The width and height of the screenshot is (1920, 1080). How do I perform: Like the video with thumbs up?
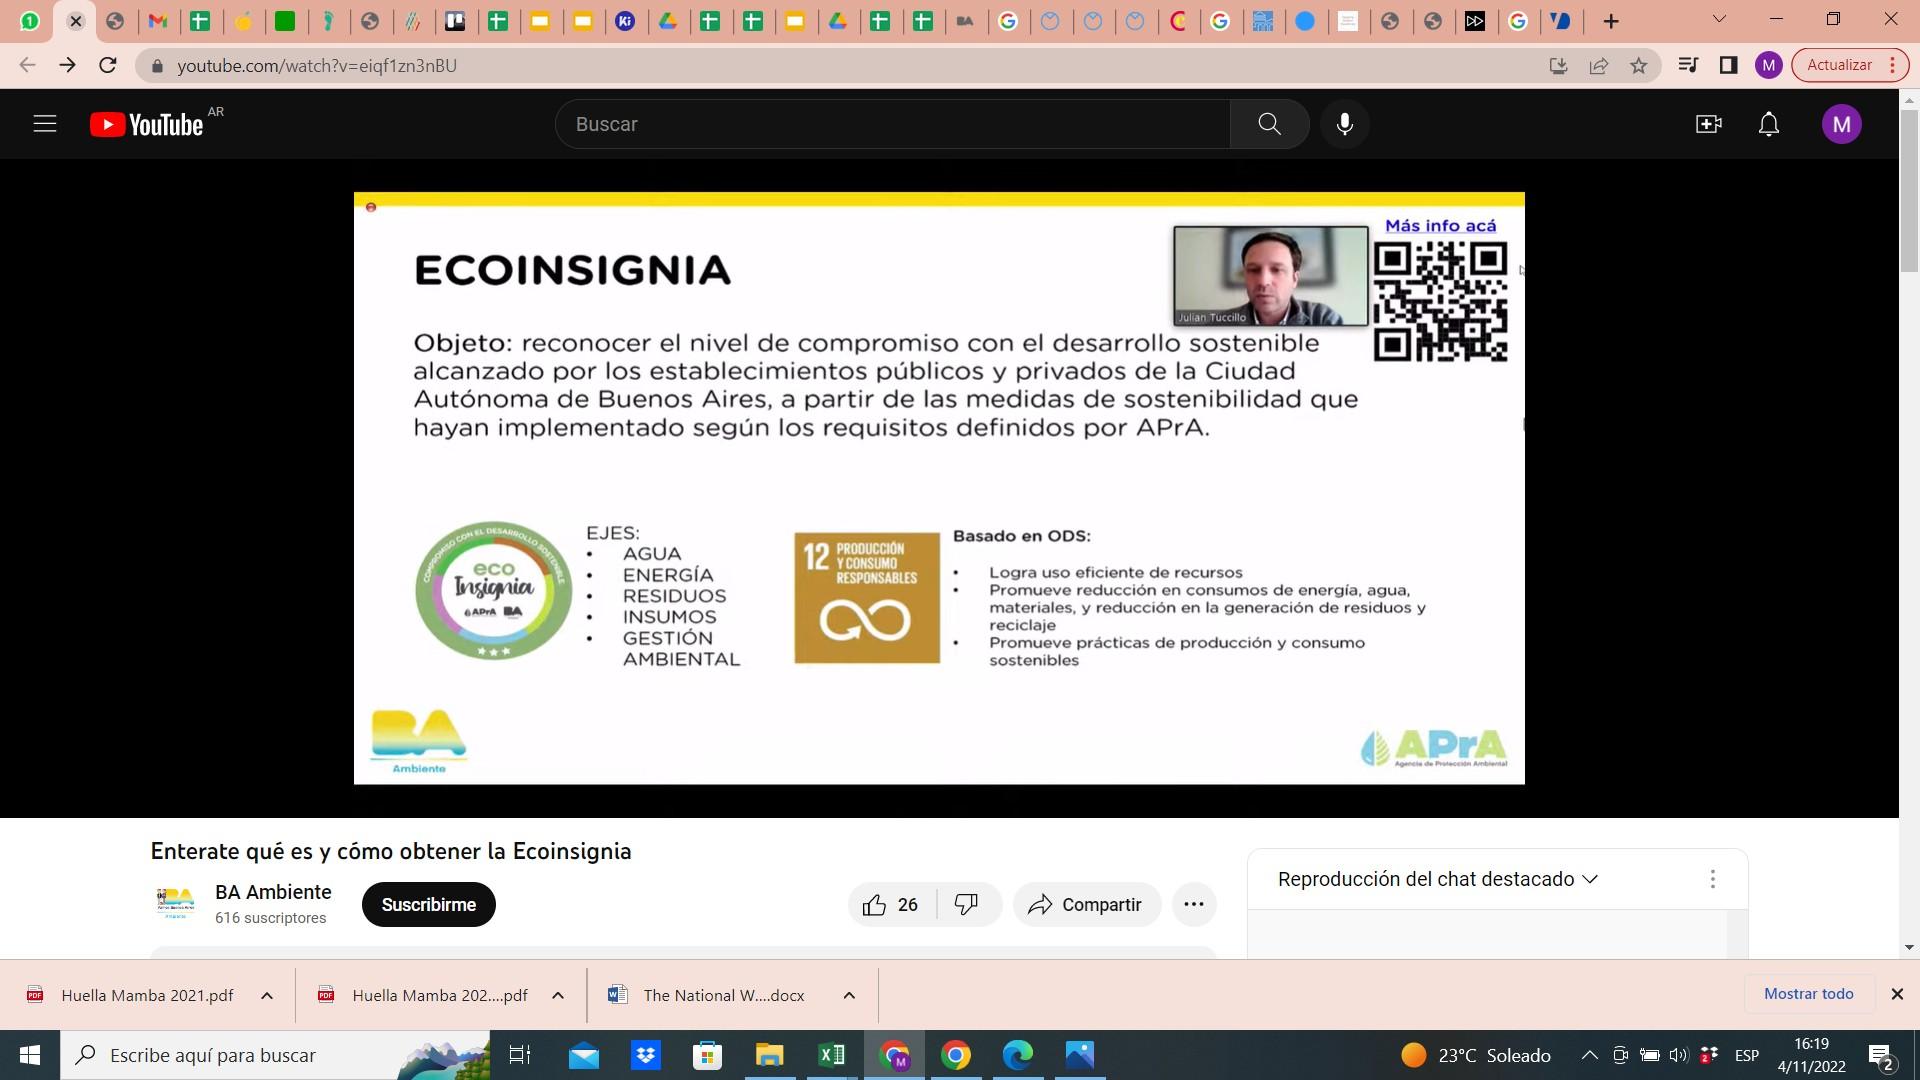pyautogui.click(x=875, y=904)
